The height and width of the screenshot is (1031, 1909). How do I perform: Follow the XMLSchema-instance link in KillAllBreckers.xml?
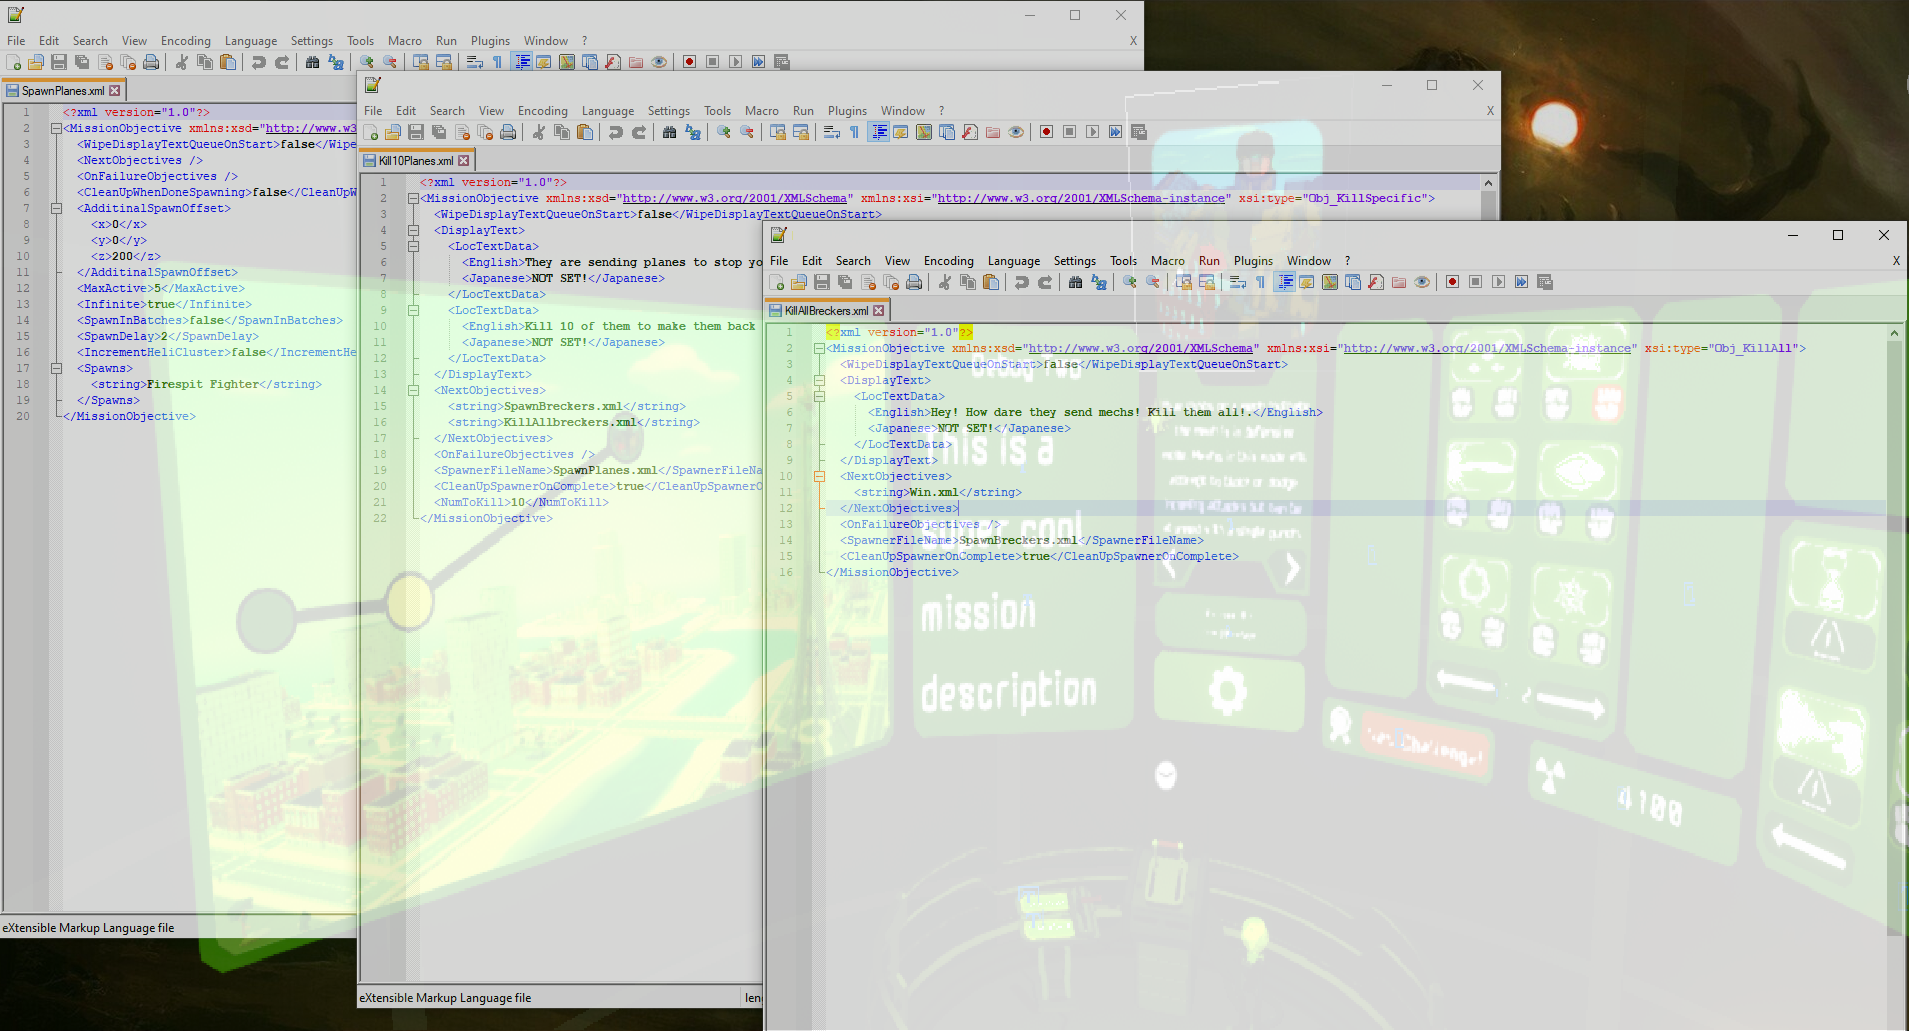tap(1490, 348)
